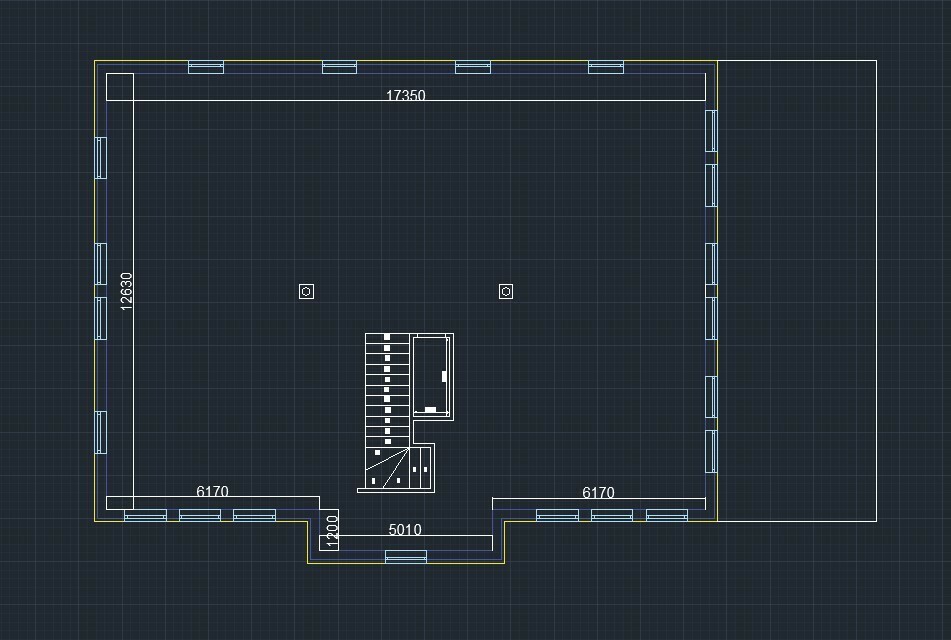951x640 pixels.
Task: Select the 6170 dimension on the right
Action: [x=598, y=493]
